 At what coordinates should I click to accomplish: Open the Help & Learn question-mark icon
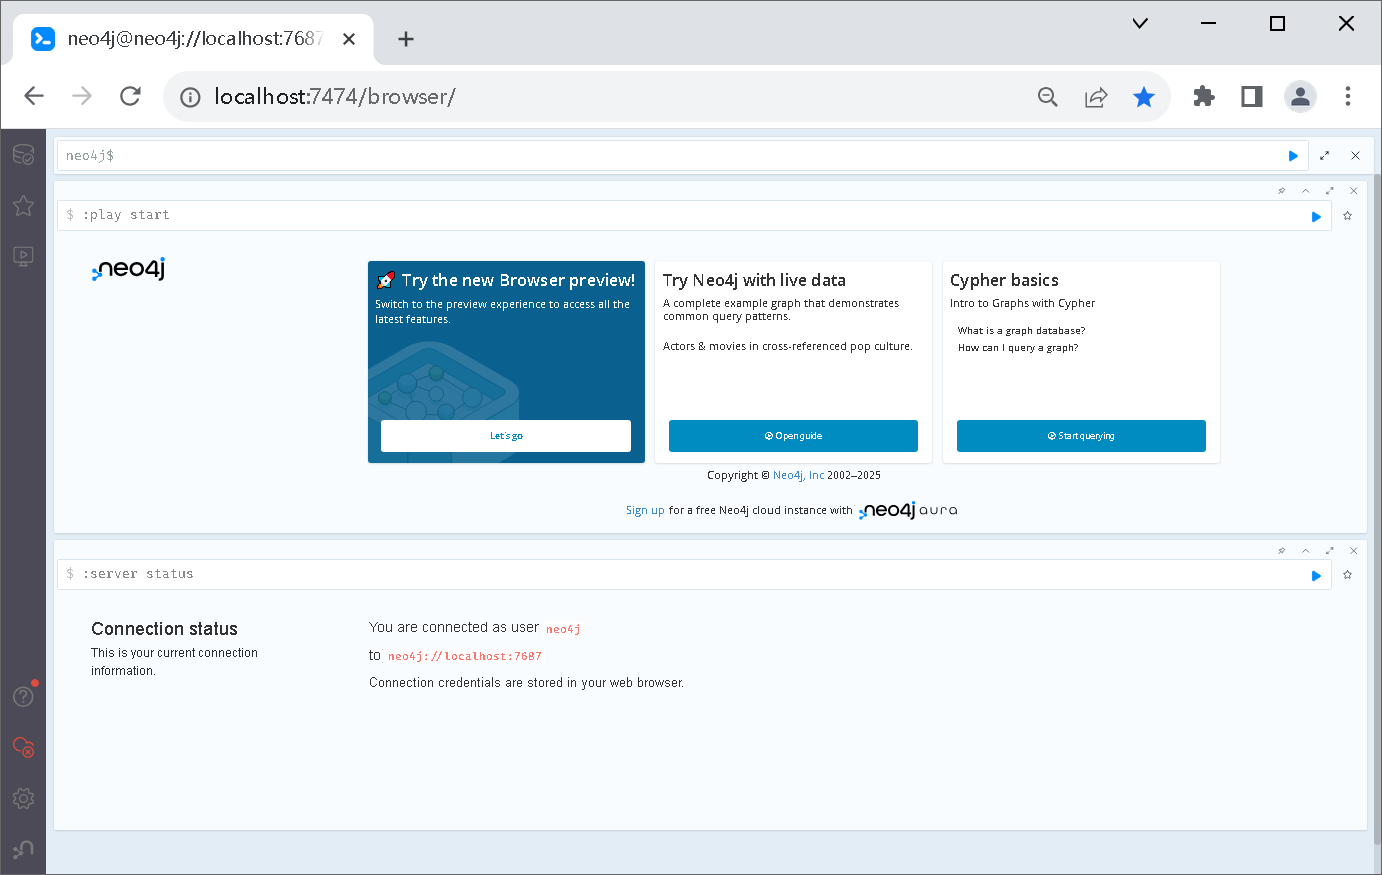23,696
